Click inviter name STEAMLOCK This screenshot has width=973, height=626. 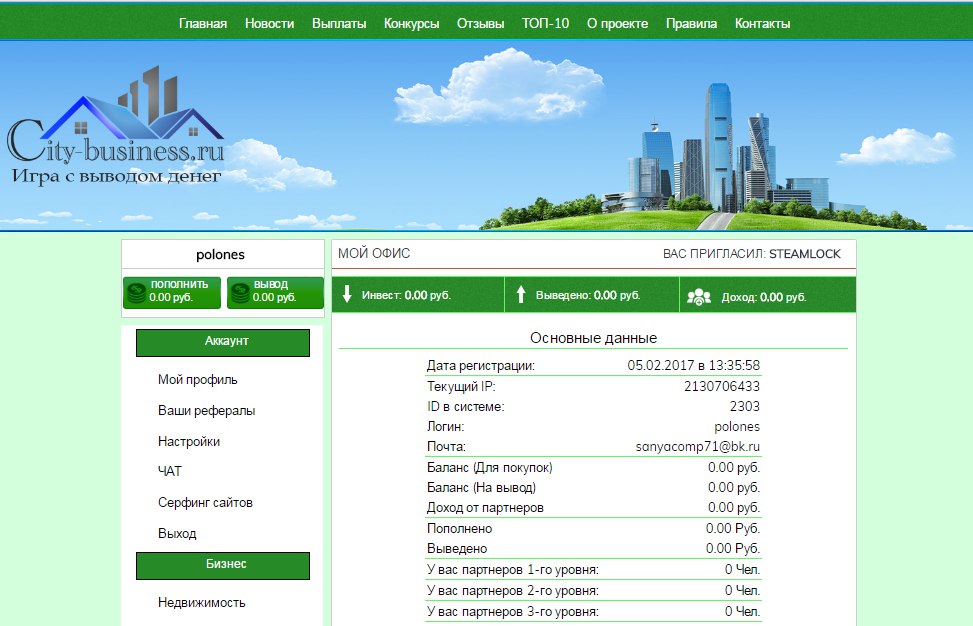[x=805, y=254]
